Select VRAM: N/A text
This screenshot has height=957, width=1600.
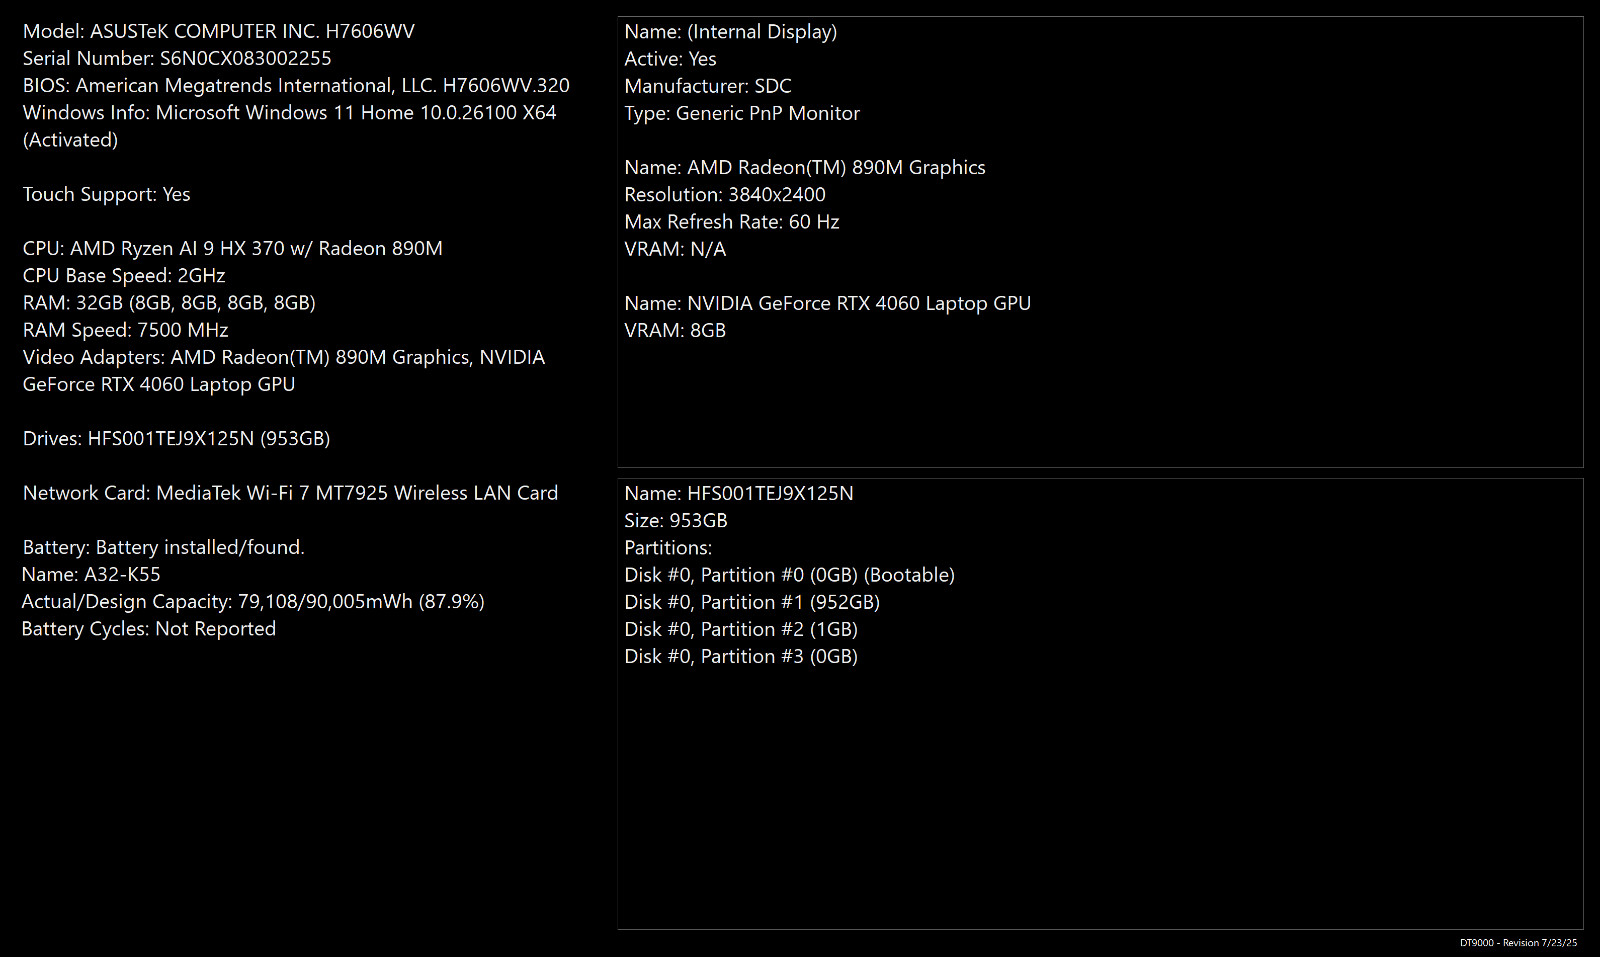[675, 249]
